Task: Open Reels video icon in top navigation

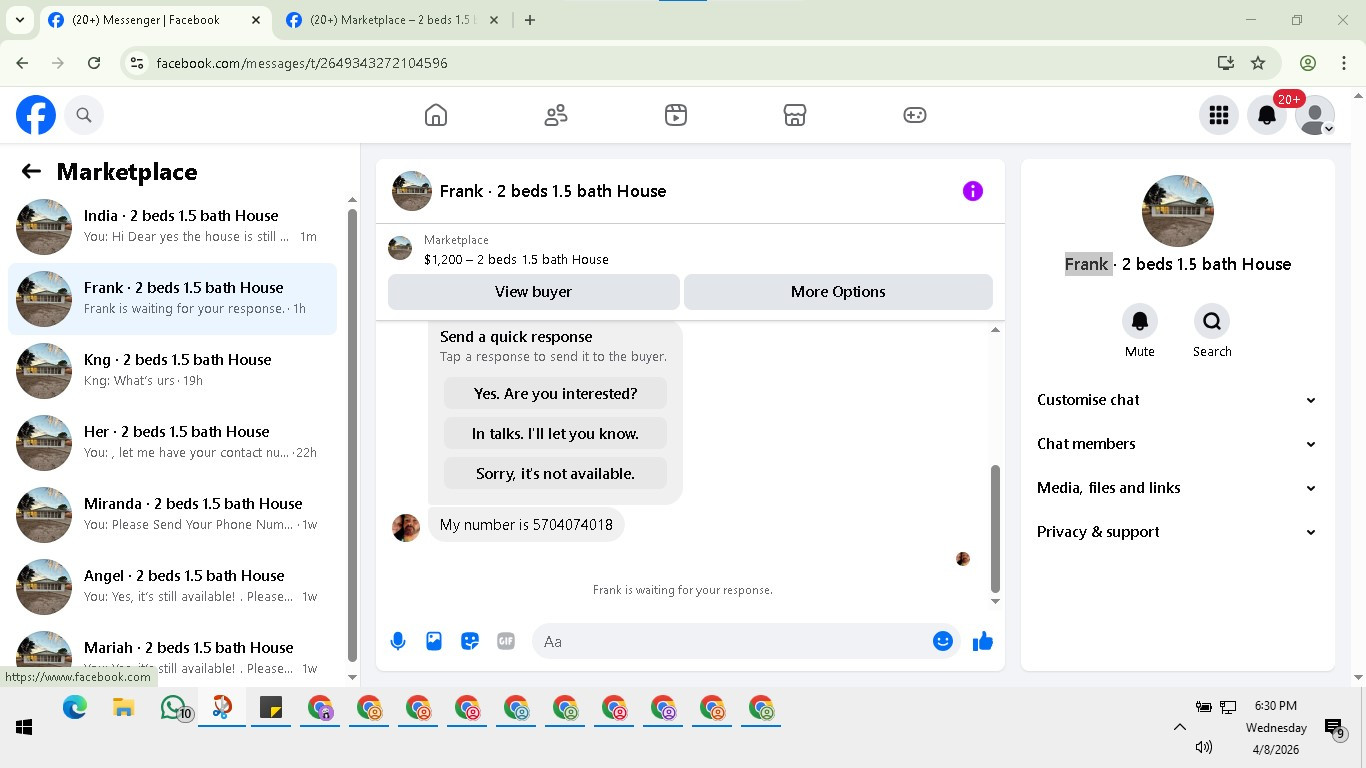Action: [676, 115]
